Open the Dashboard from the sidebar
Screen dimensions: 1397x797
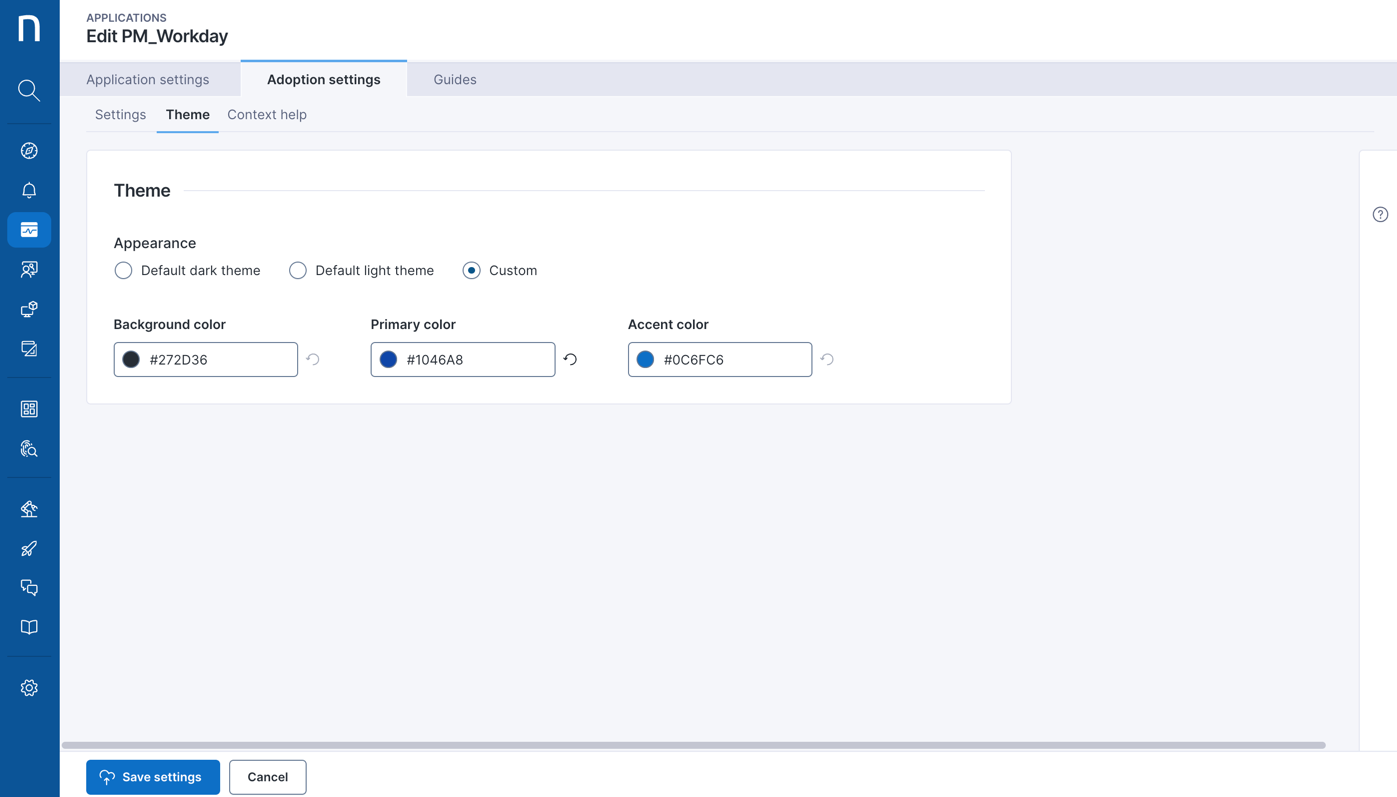coord(29,149)
